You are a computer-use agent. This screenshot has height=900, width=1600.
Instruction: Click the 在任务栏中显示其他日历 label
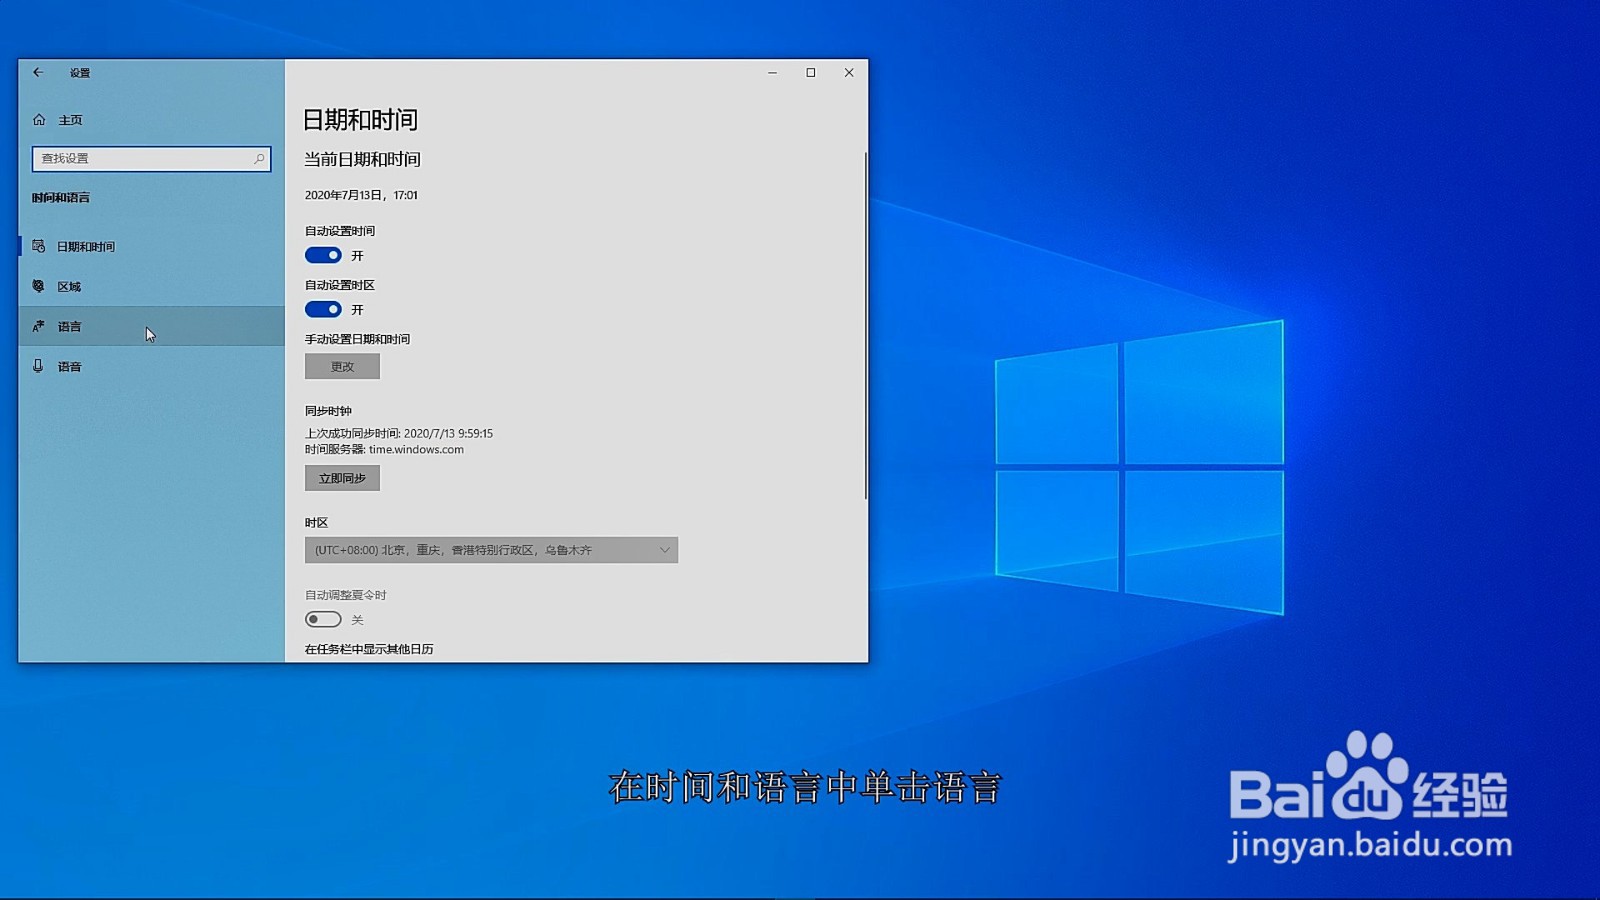(x=369, y=649)
